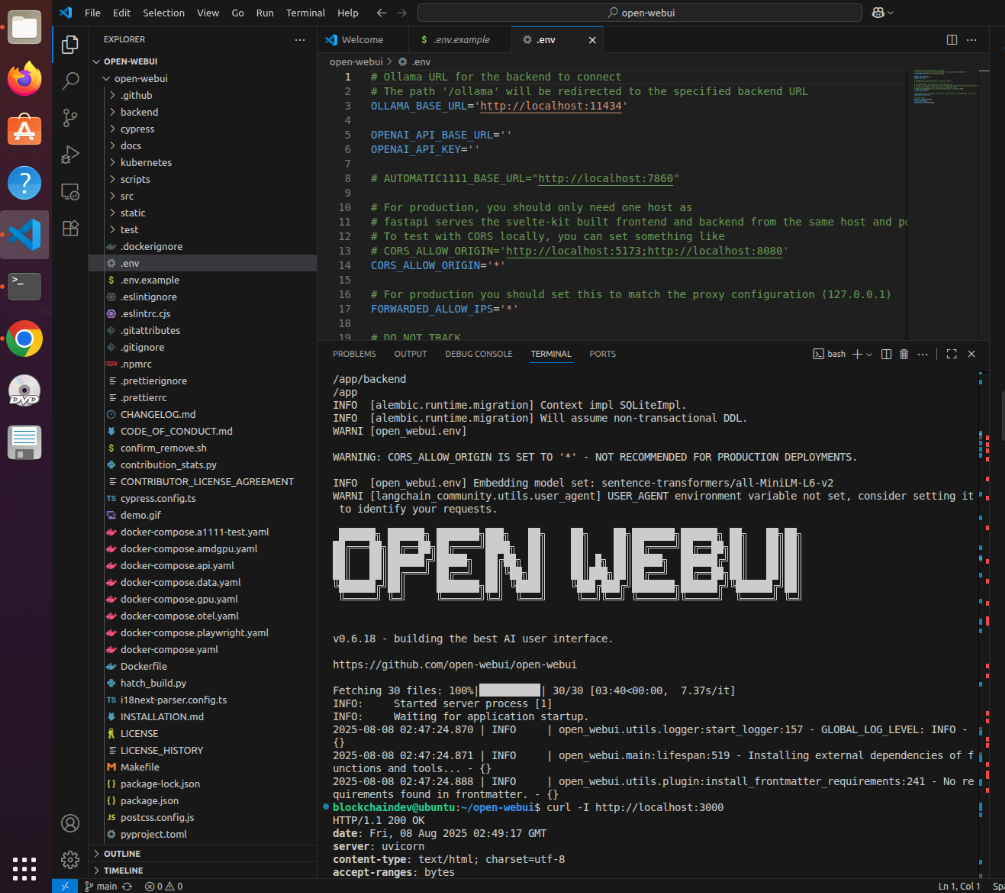Open editor More Actions menu
1005x893 pixels.
click(972, 40)
